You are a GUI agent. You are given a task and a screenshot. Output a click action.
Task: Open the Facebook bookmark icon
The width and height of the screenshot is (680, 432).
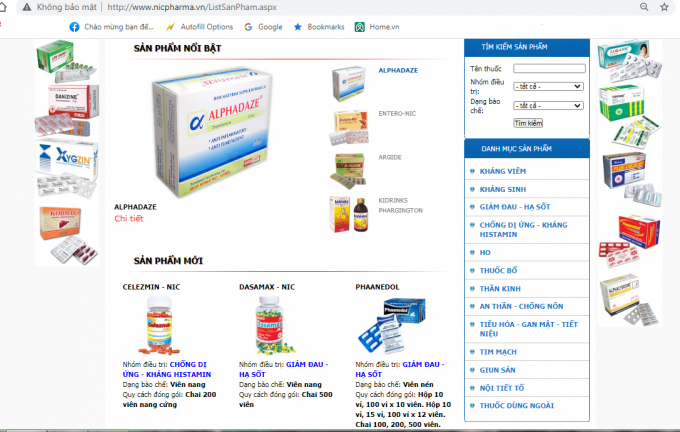pyautogui.click(x=74, y=27)
